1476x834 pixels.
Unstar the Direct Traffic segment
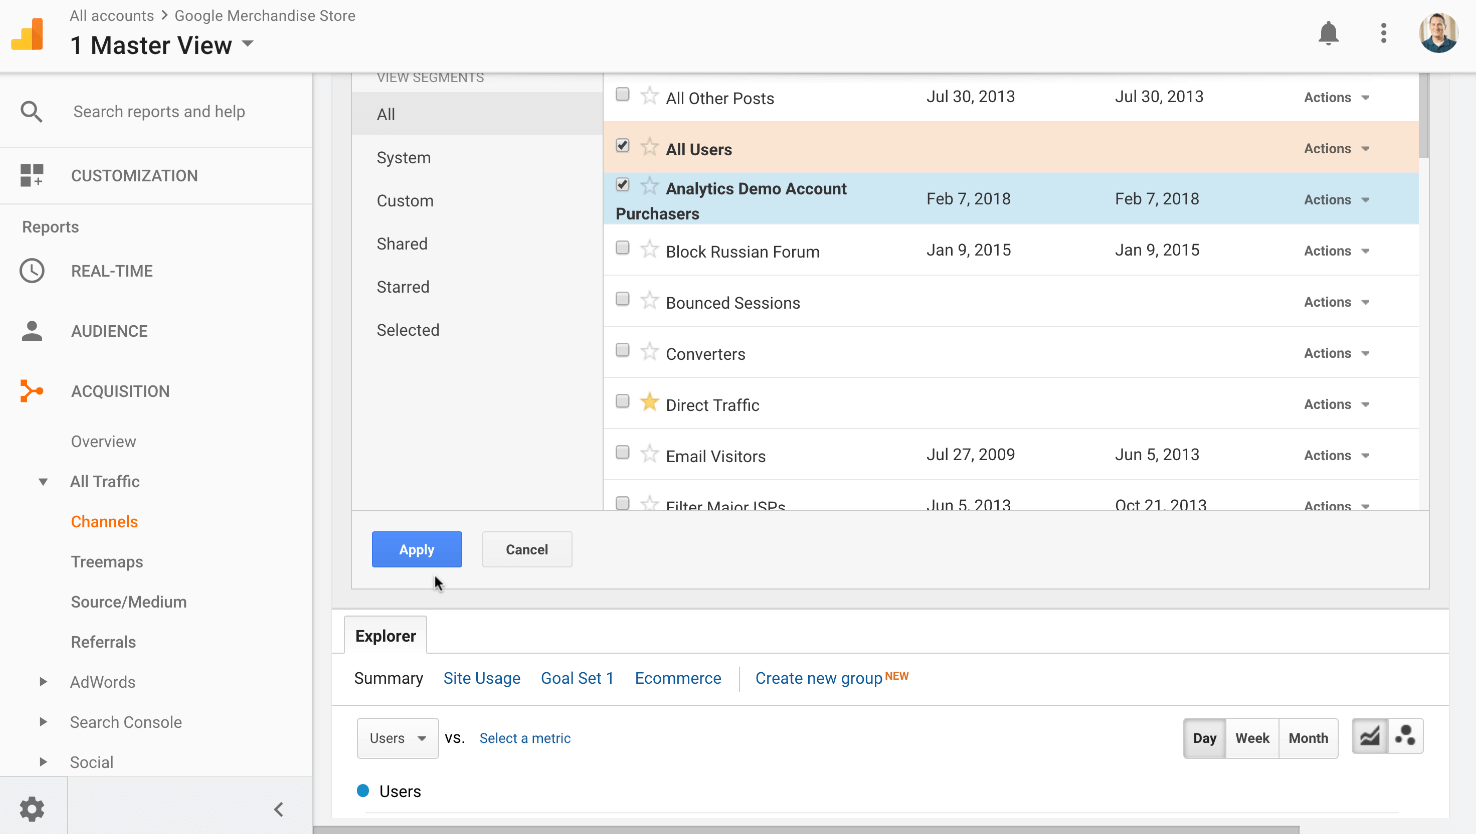(x=649, y=402)
